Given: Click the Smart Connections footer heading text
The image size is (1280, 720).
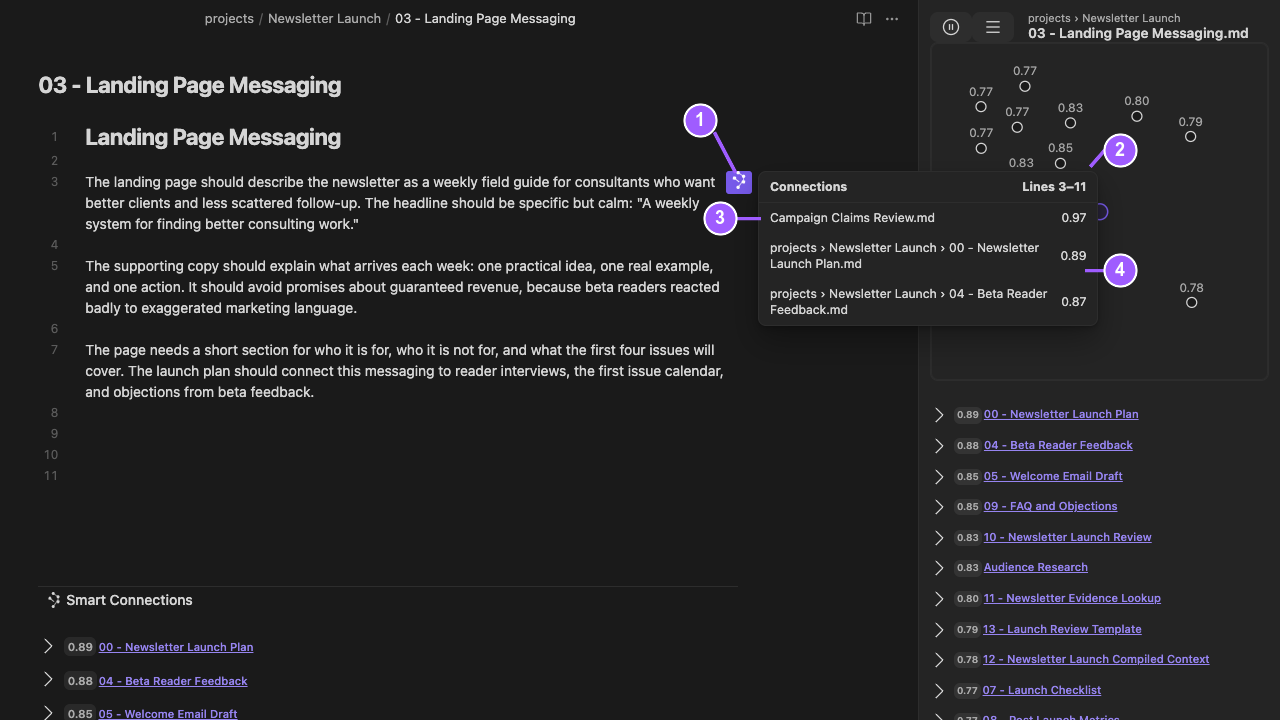Looking at the screenshot, I should [x=129, y=600].
